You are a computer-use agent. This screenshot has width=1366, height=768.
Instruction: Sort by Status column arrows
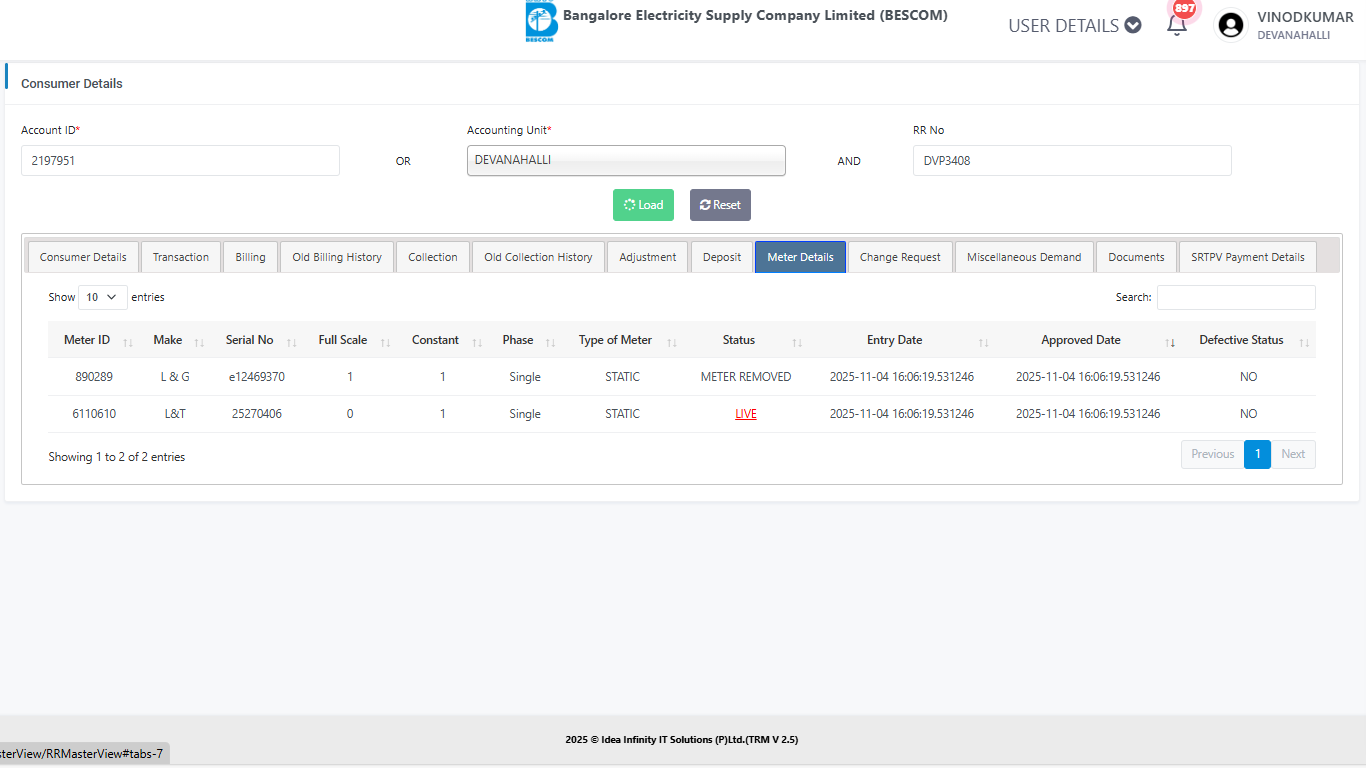tap(797, 342)
